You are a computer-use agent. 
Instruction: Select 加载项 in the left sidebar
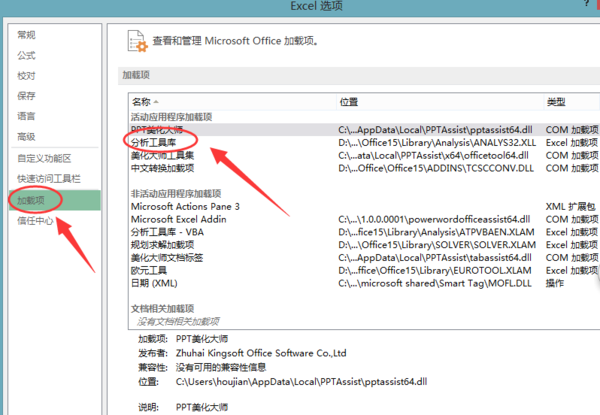coord(32,200)
